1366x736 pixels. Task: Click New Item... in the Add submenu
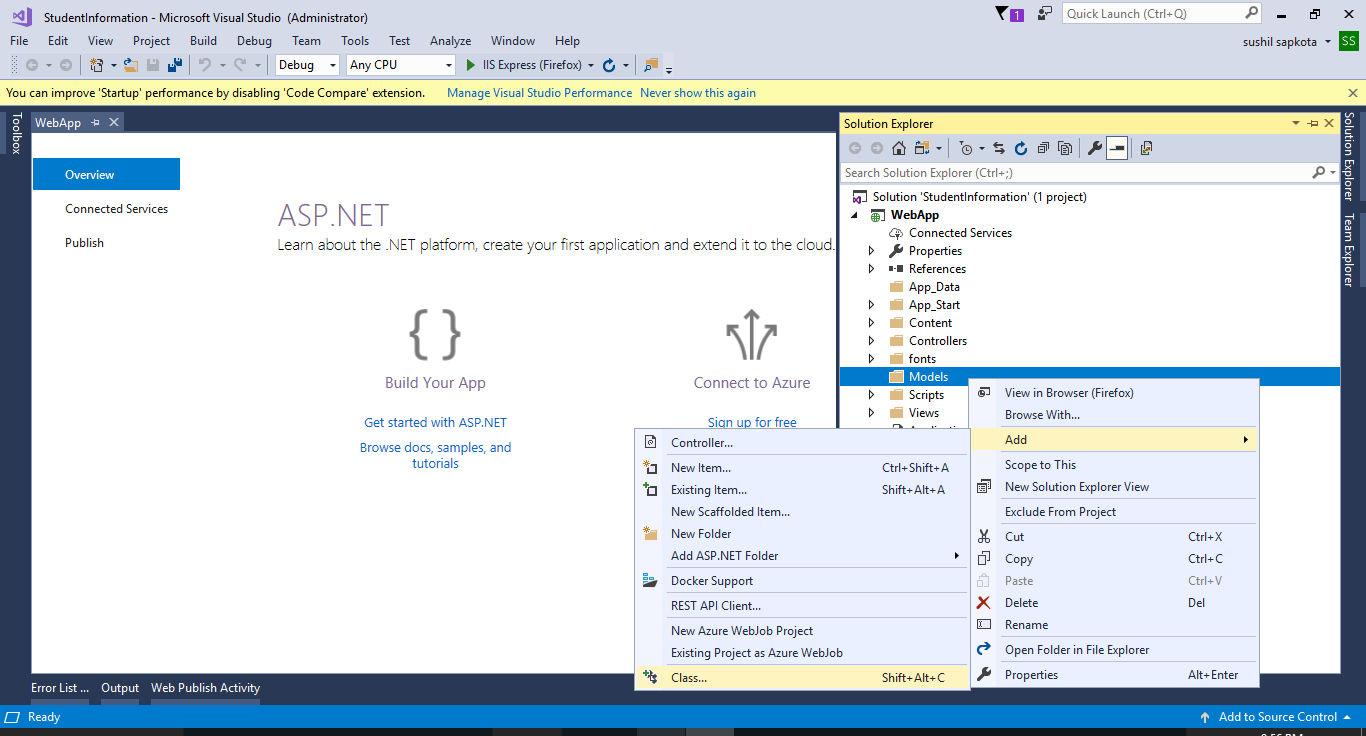802,468
